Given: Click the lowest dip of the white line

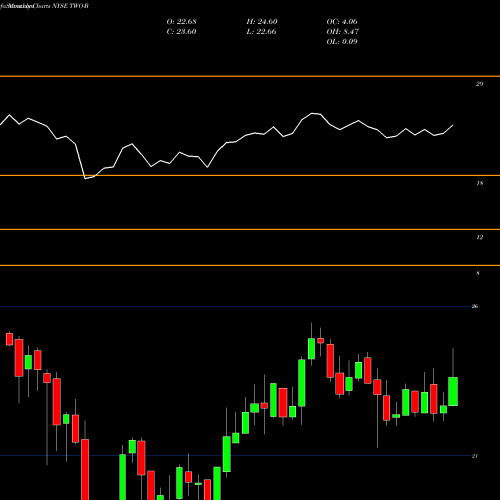Looking at the screenshot, I should point(85,179).
